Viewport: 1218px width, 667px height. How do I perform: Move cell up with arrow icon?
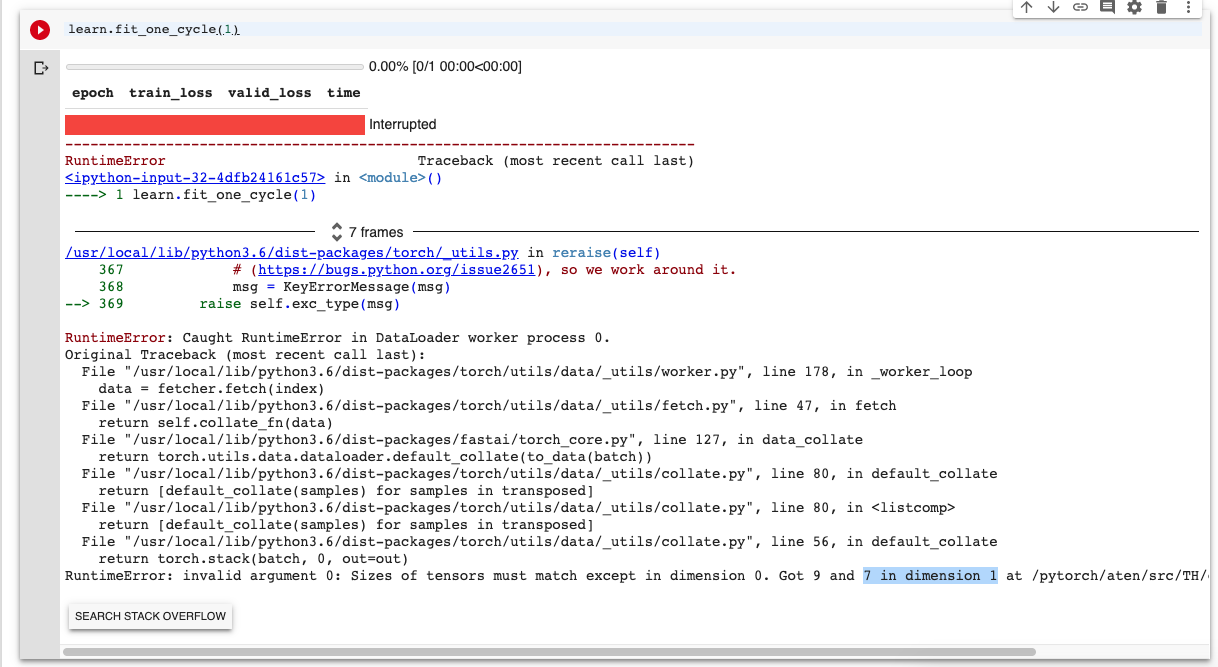point(1026,7)
